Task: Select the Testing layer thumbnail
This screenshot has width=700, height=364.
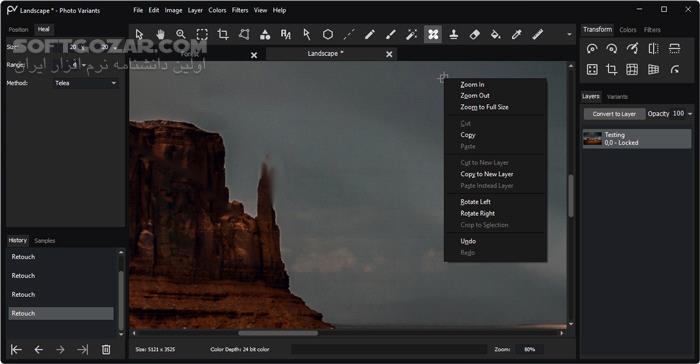Action: tap(592, 138)
